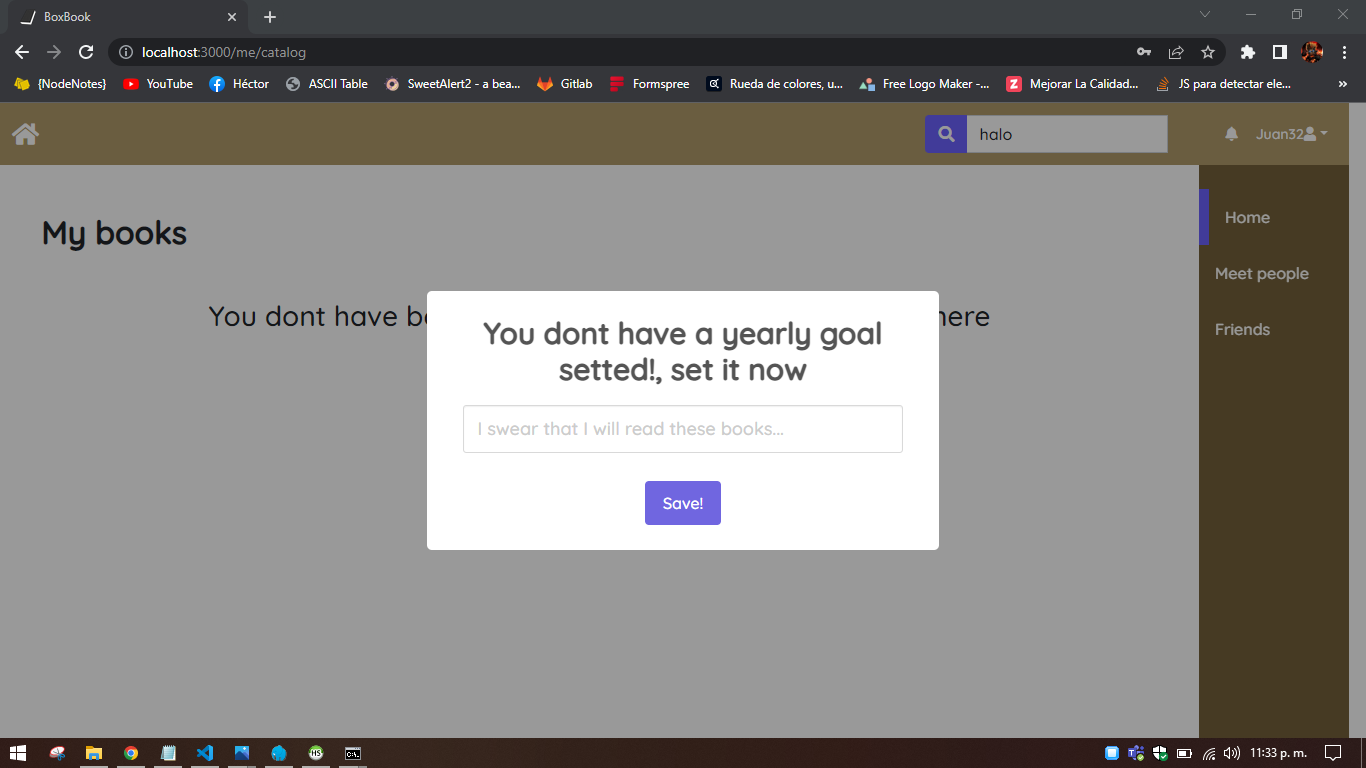
Task: Reload the current page
Action: [86, 52]
